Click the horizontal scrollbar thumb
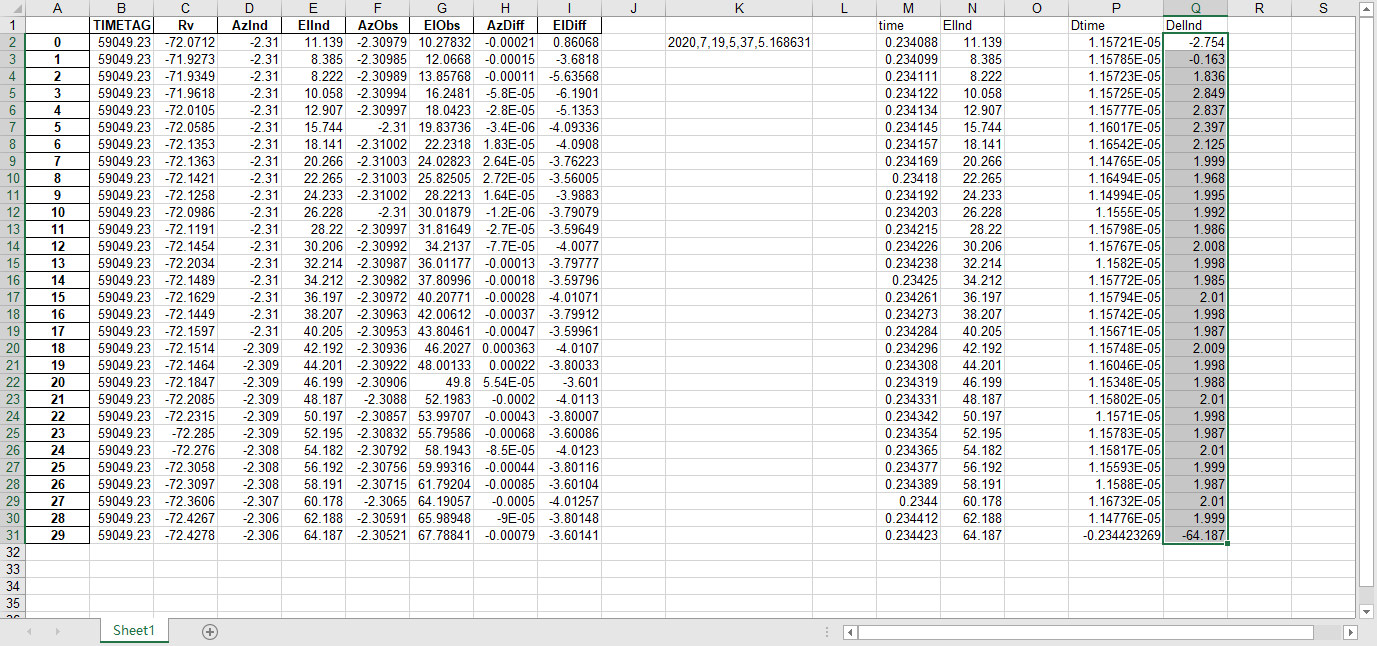The width and height of the screenshot is (1377, 646). coord(1090,632)
